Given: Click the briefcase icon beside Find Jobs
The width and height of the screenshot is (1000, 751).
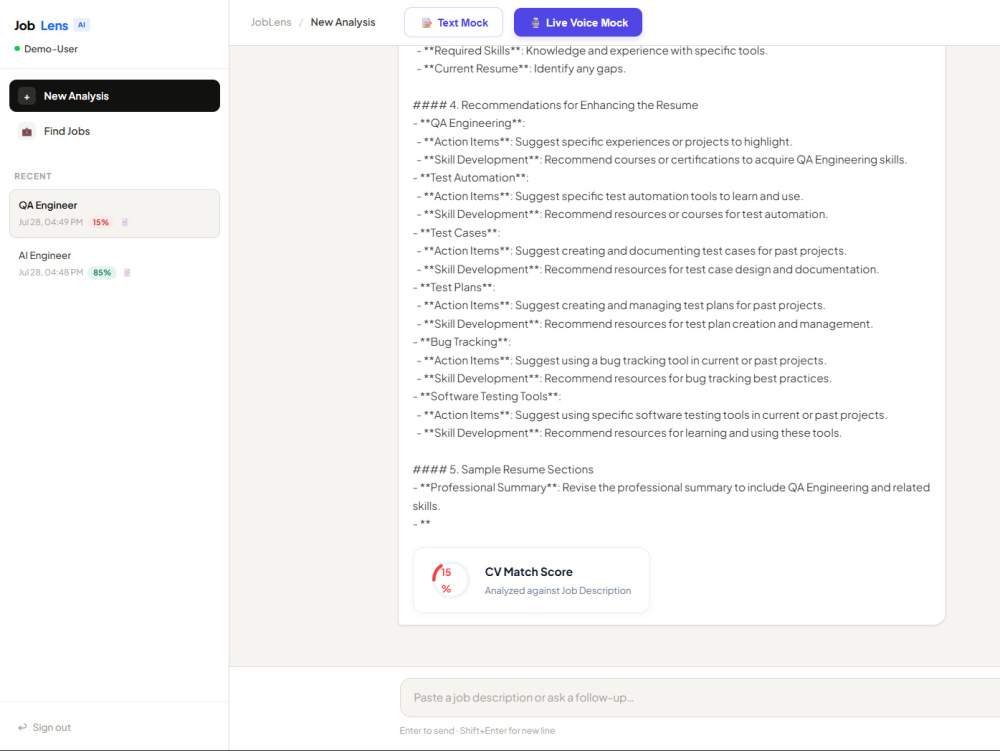Looking at the screenshot, I should click(27, 131).
